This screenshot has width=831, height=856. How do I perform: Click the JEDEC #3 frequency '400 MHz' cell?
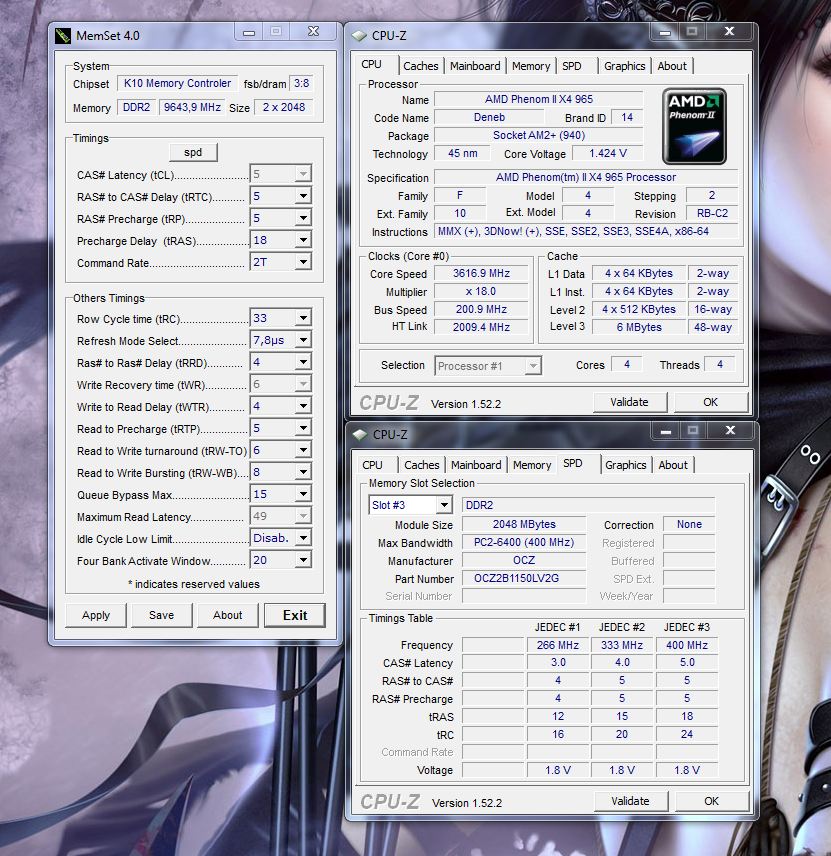[x=687, y=645]
